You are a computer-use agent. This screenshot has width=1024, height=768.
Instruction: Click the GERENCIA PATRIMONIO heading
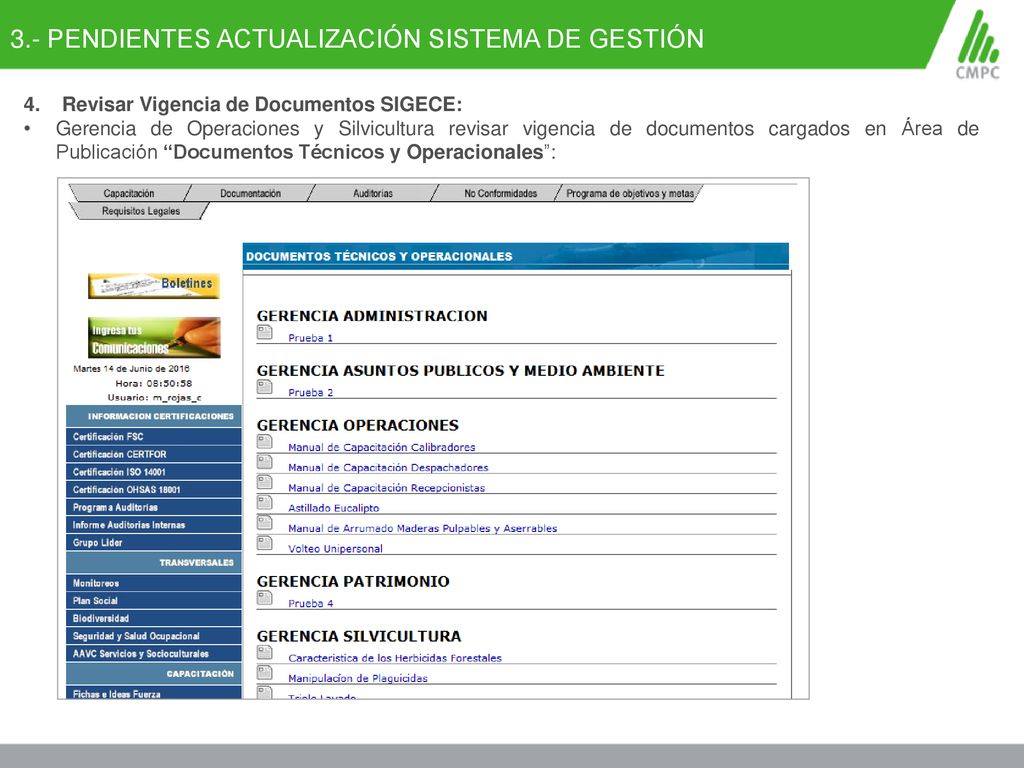[353, 581]
